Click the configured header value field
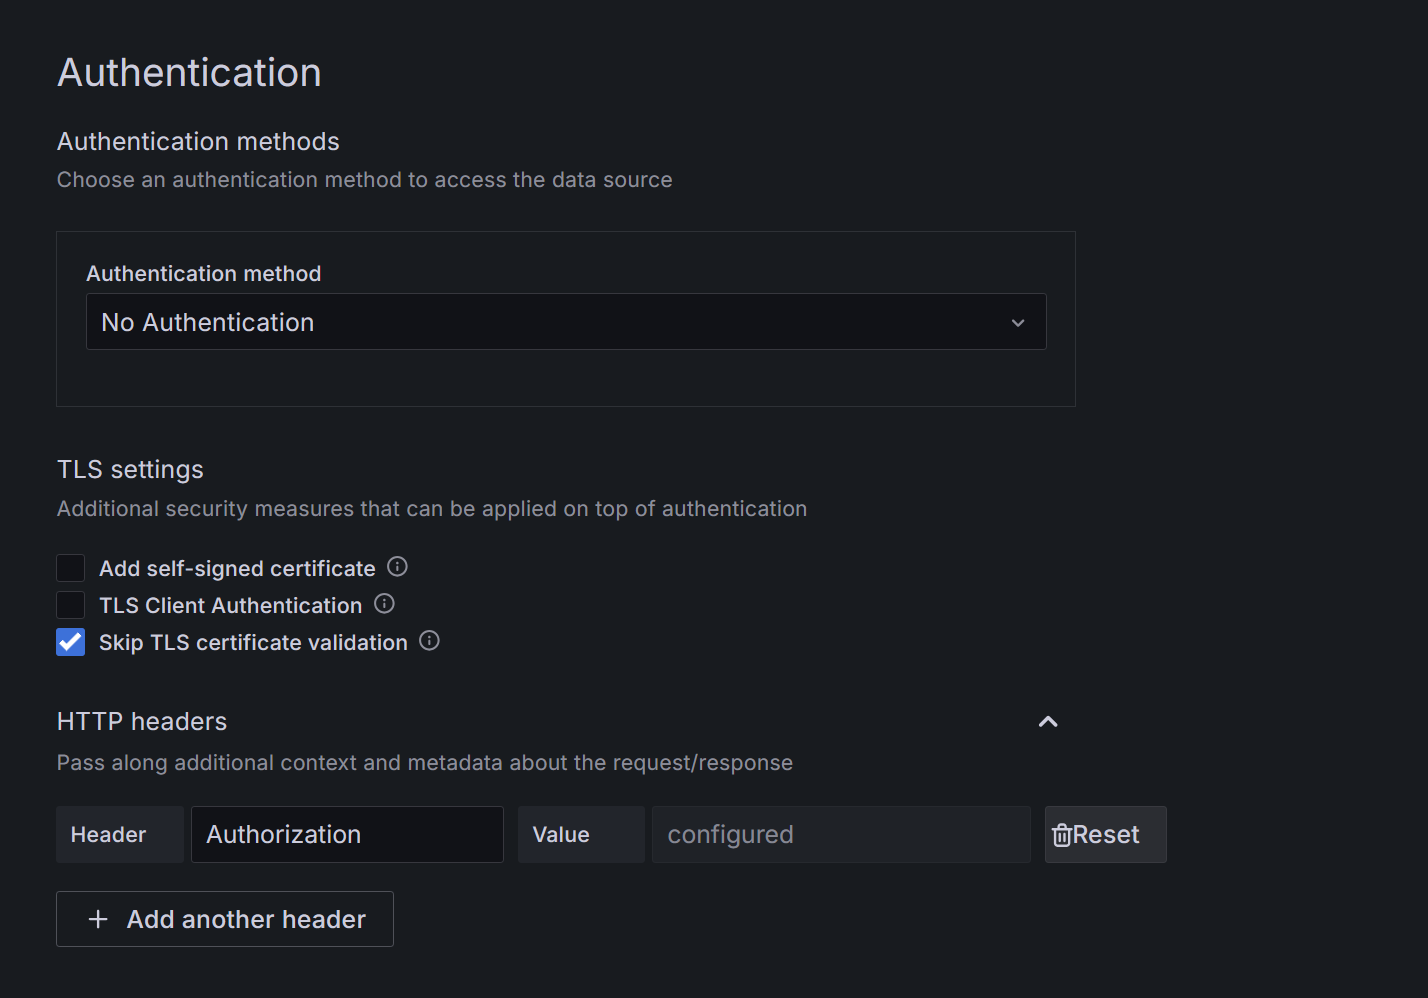Viewport: 1428px width, 998px height. [840, 835]
